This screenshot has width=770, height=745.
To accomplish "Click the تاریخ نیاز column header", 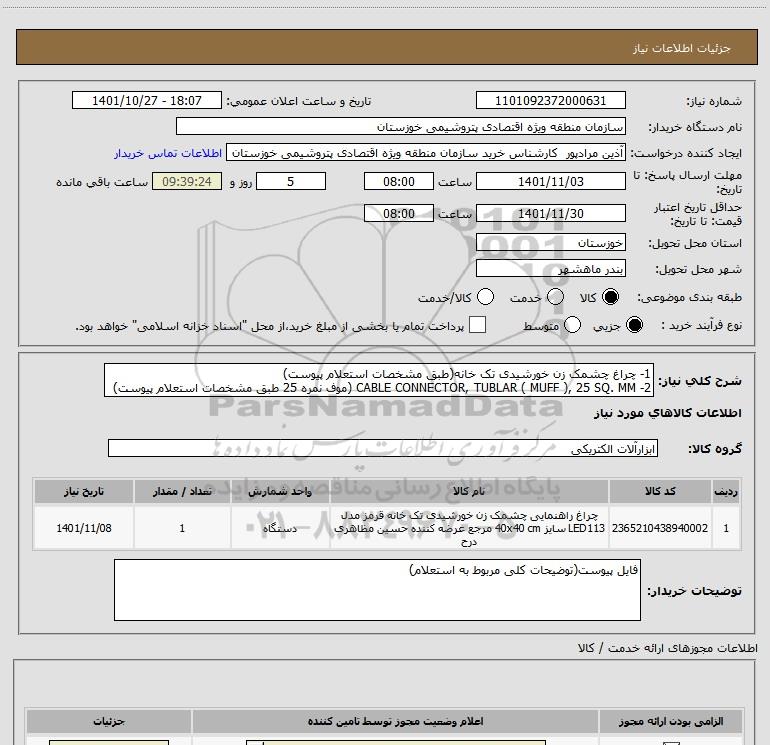I will coord(83,491).
